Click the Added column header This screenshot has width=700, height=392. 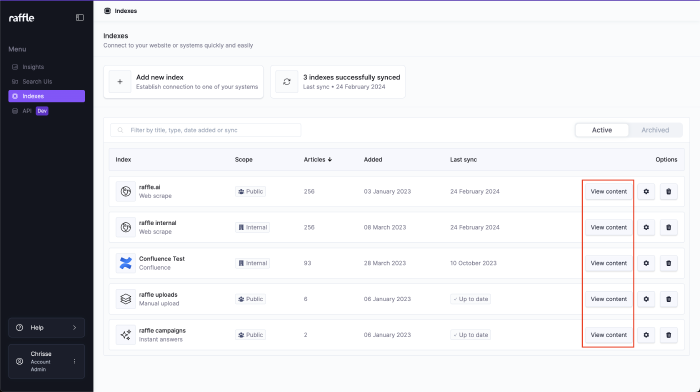(x=373, y=159)
